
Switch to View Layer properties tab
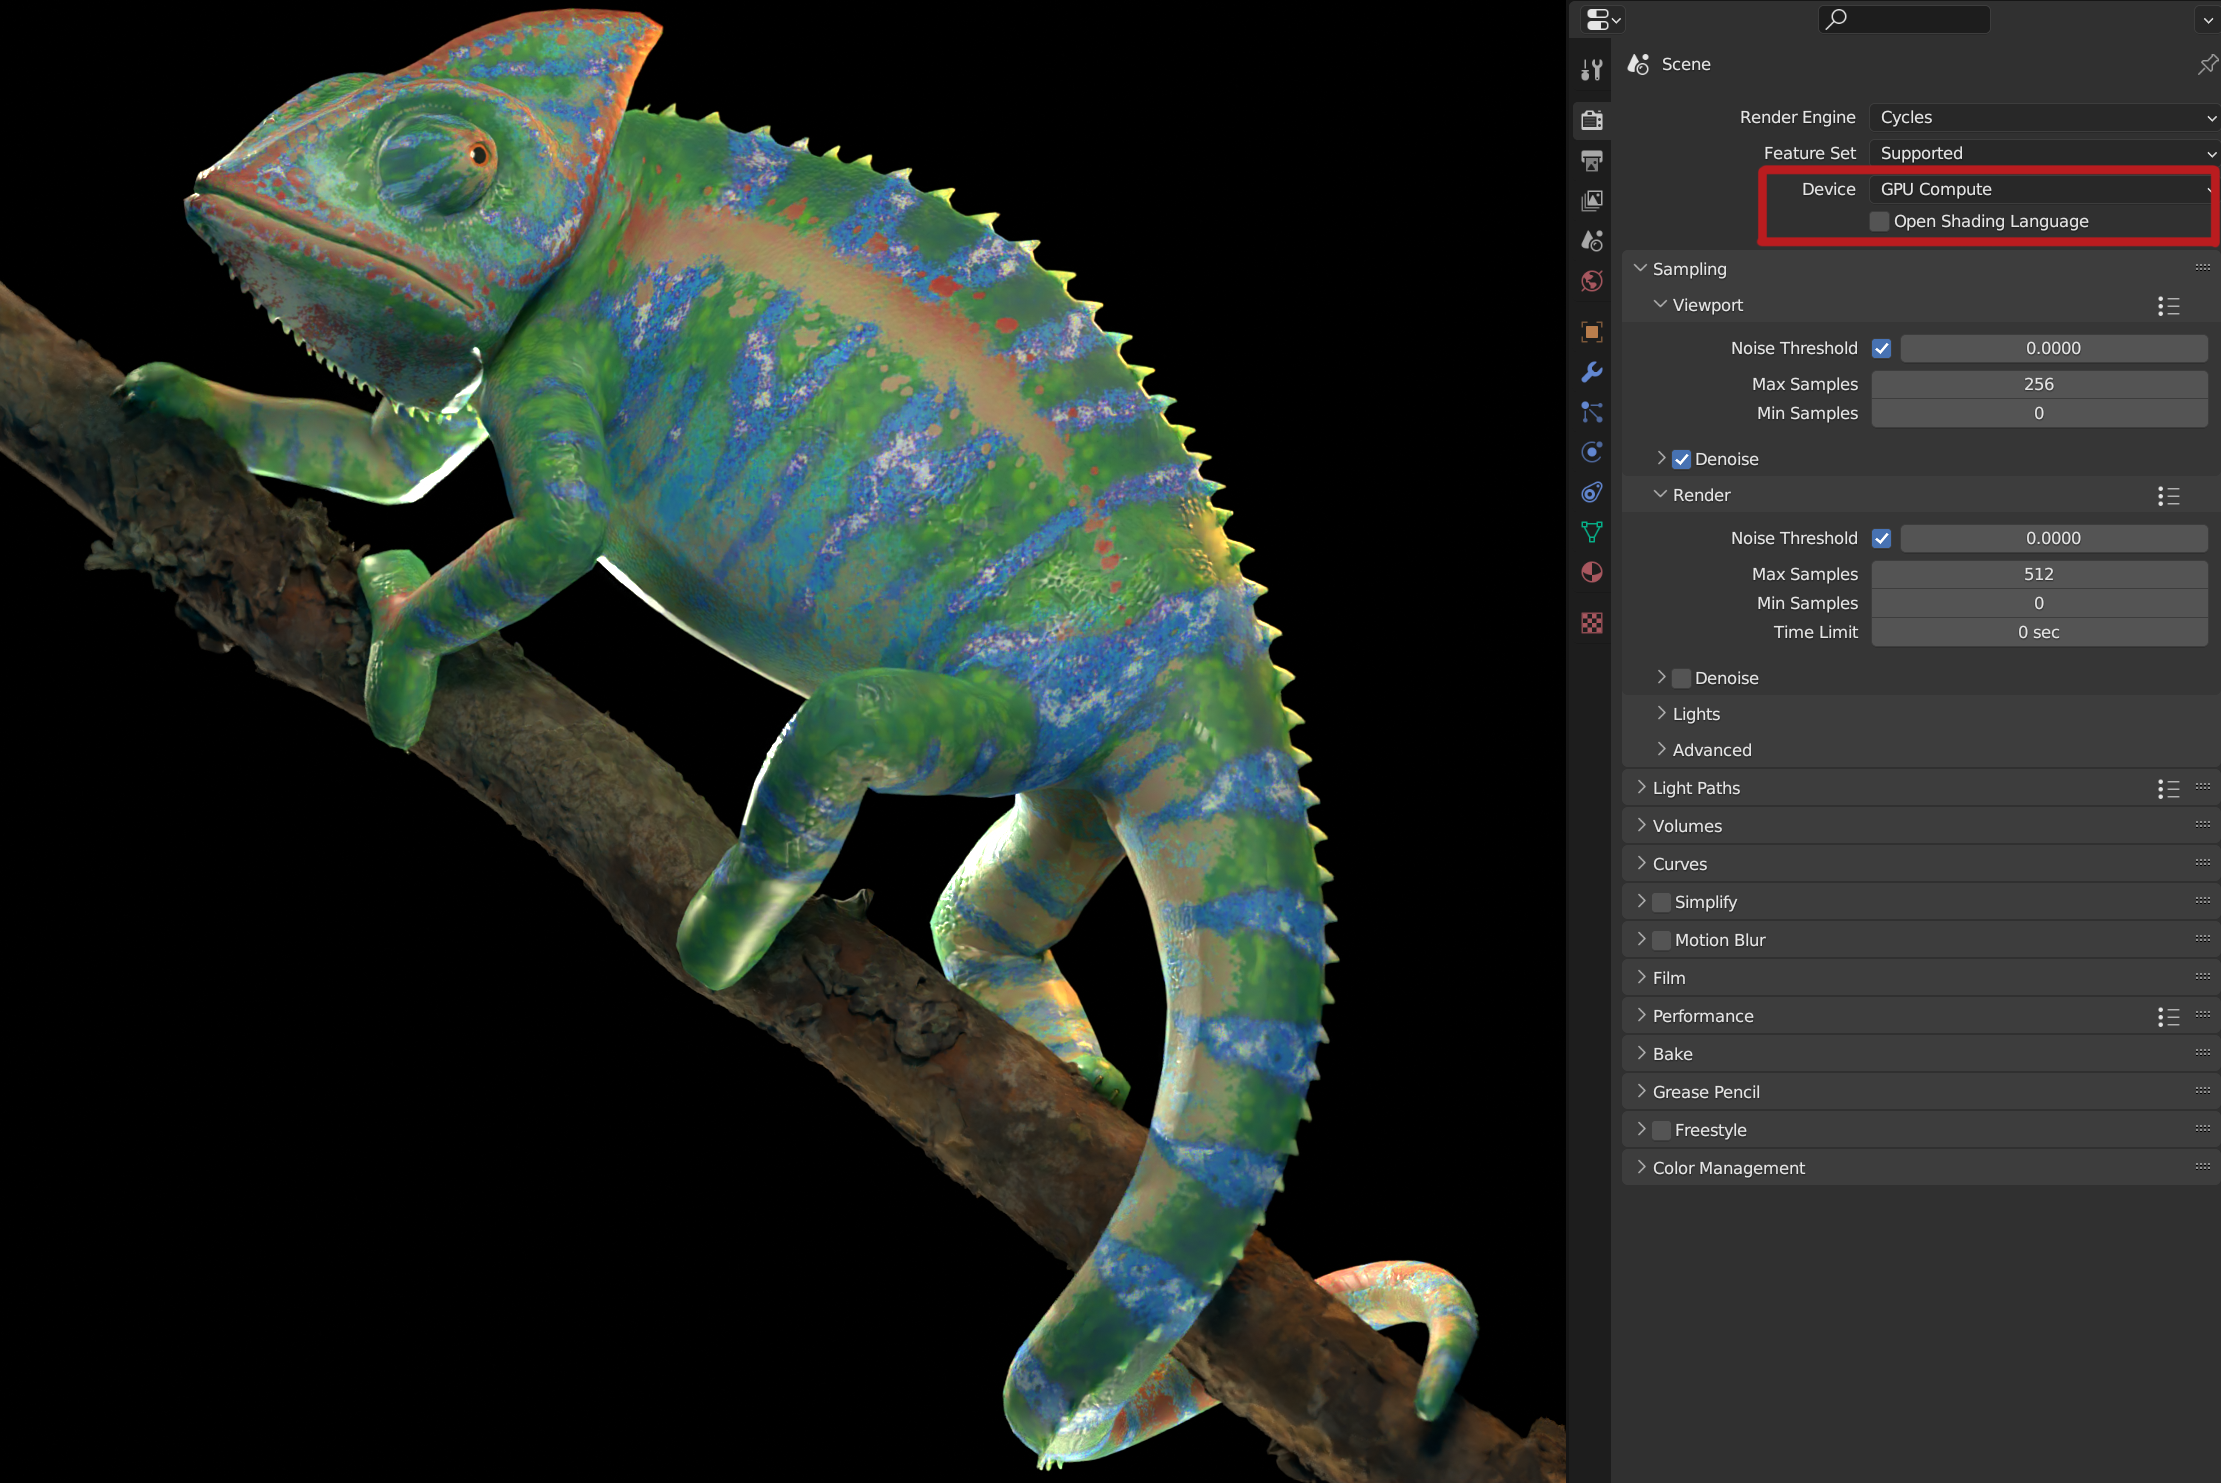pyautogui.click(x=1591, y=201)
